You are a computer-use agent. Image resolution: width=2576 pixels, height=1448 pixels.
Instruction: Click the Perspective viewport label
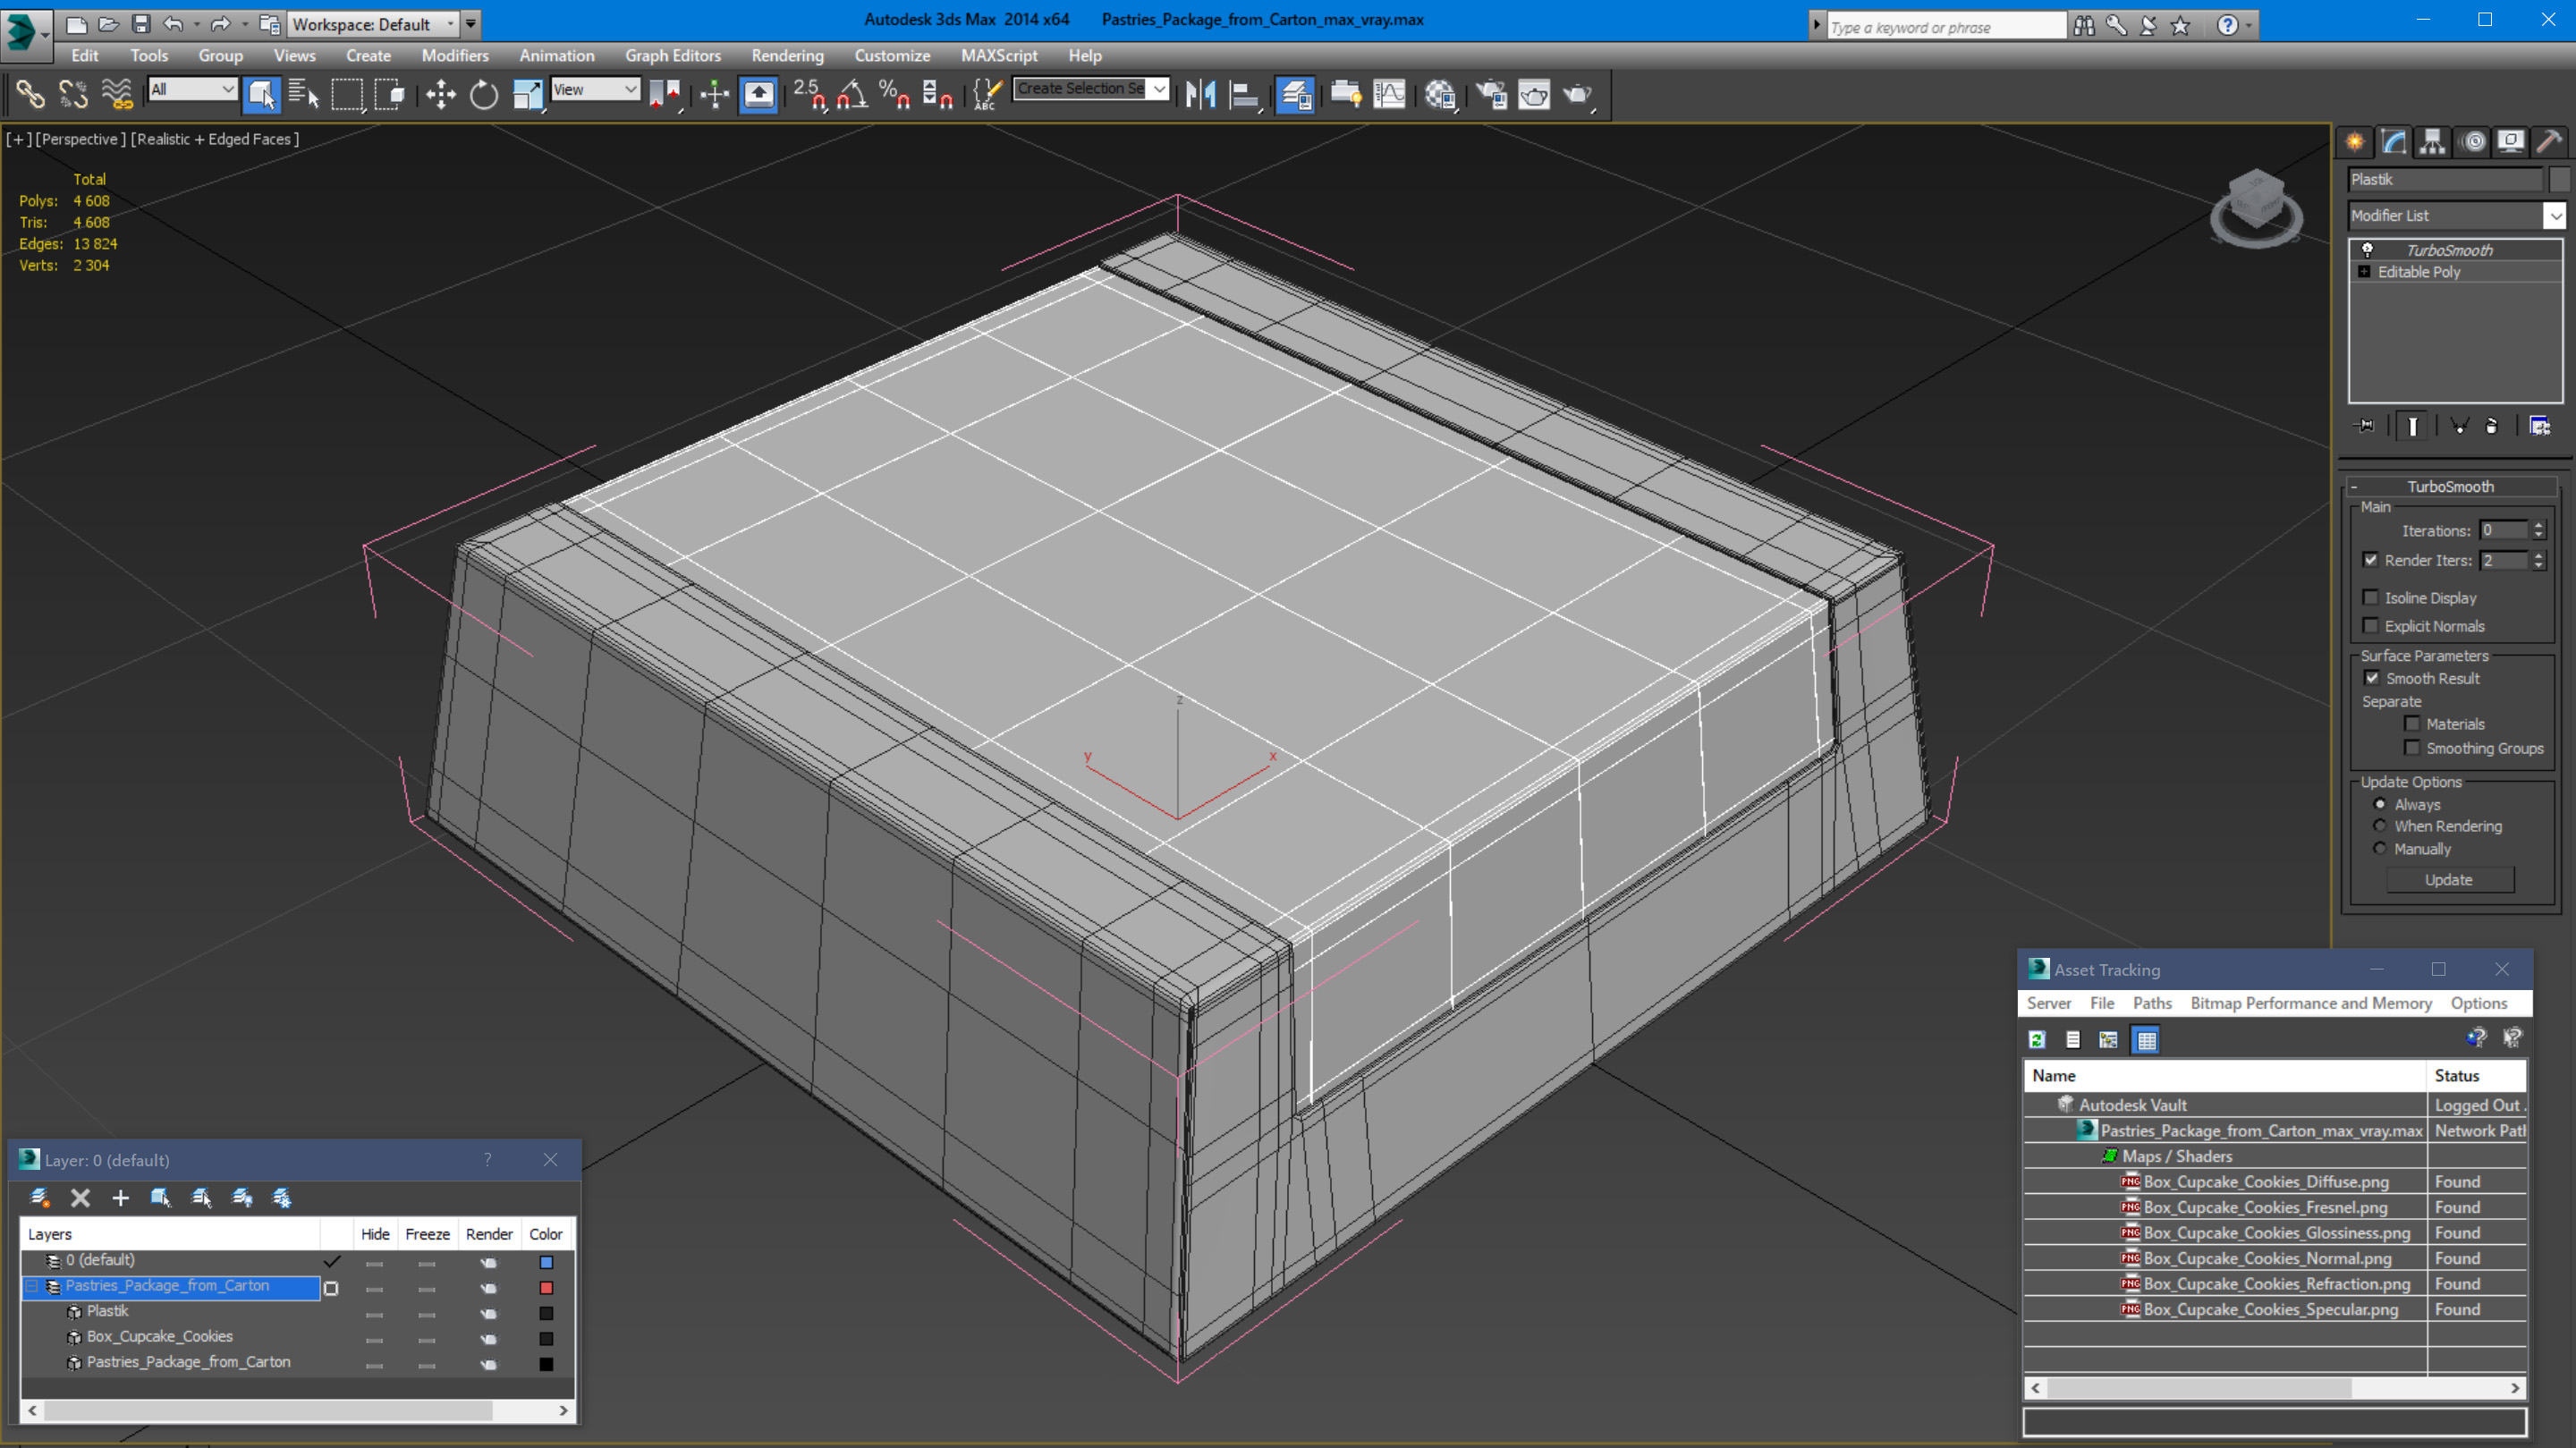pyautogui.click(x=81, y=139)
